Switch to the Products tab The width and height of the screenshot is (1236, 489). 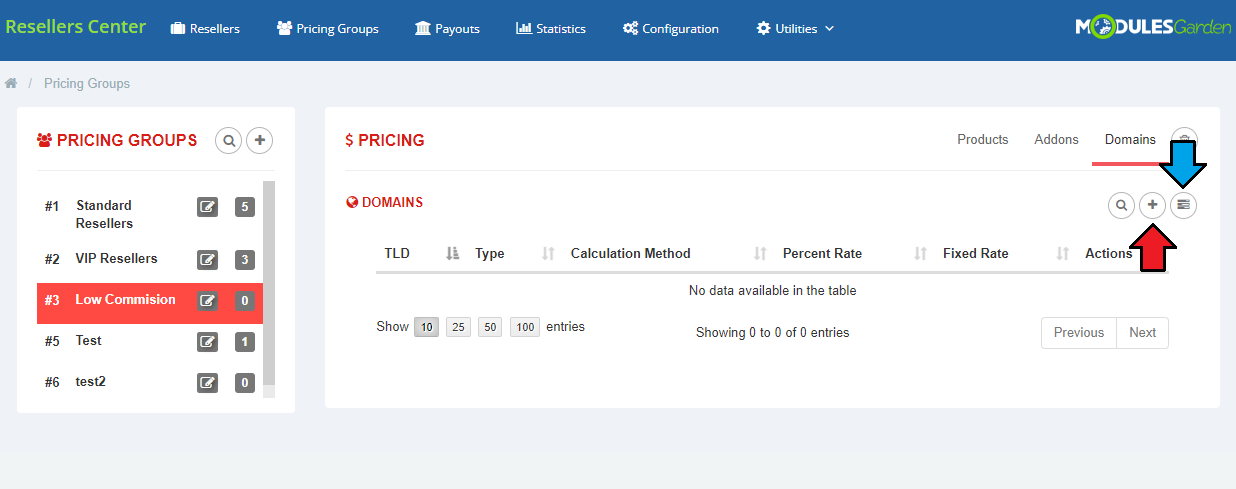click(x=983, y=139)
